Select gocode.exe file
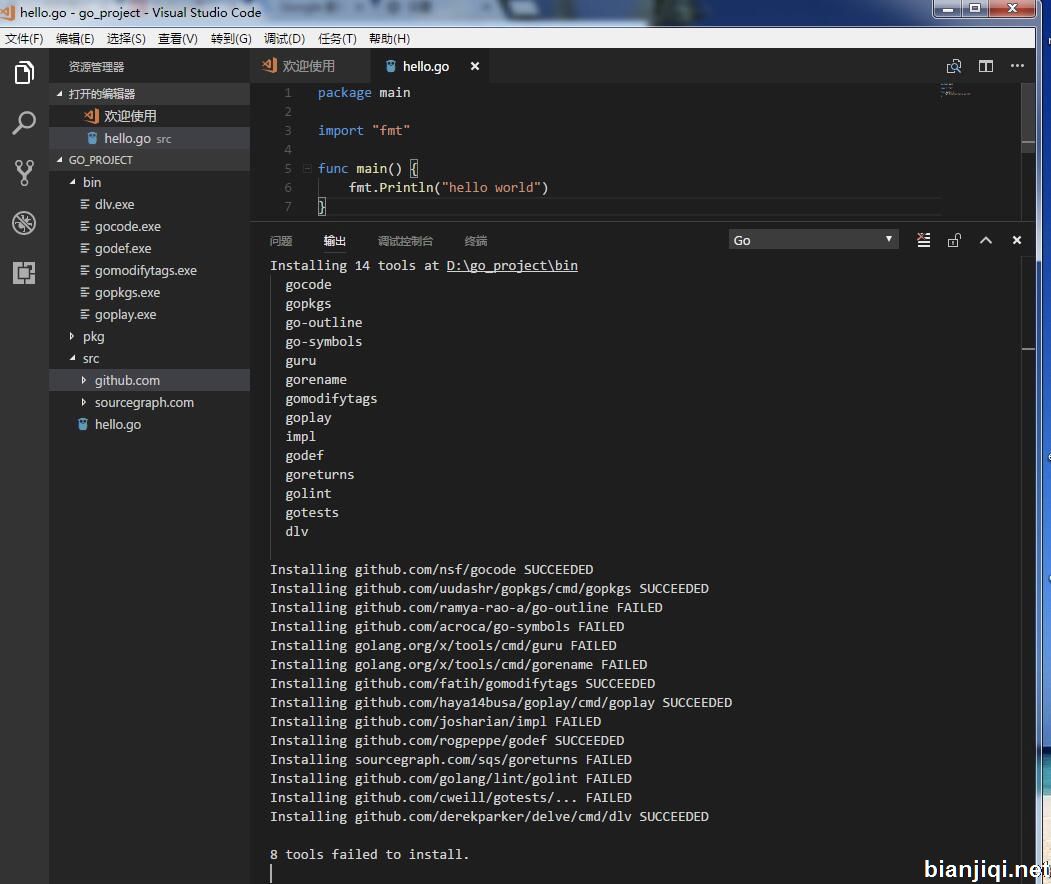Image resolution: width=1051 pixels, height=884 pixels. coord(149,226)
